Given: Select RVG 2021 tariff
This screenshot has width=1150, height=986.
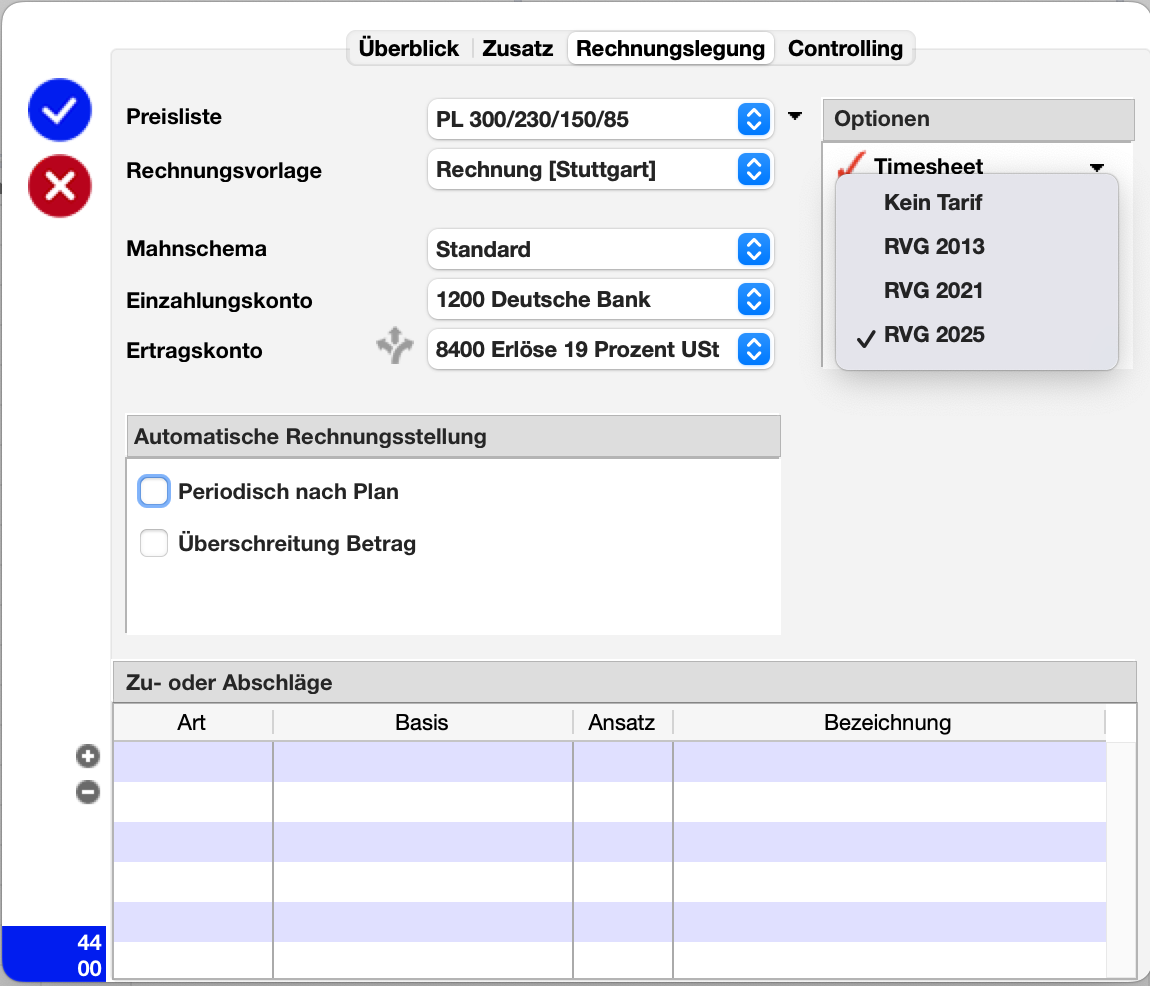Looking at the screenshot, I should point(977,291).
